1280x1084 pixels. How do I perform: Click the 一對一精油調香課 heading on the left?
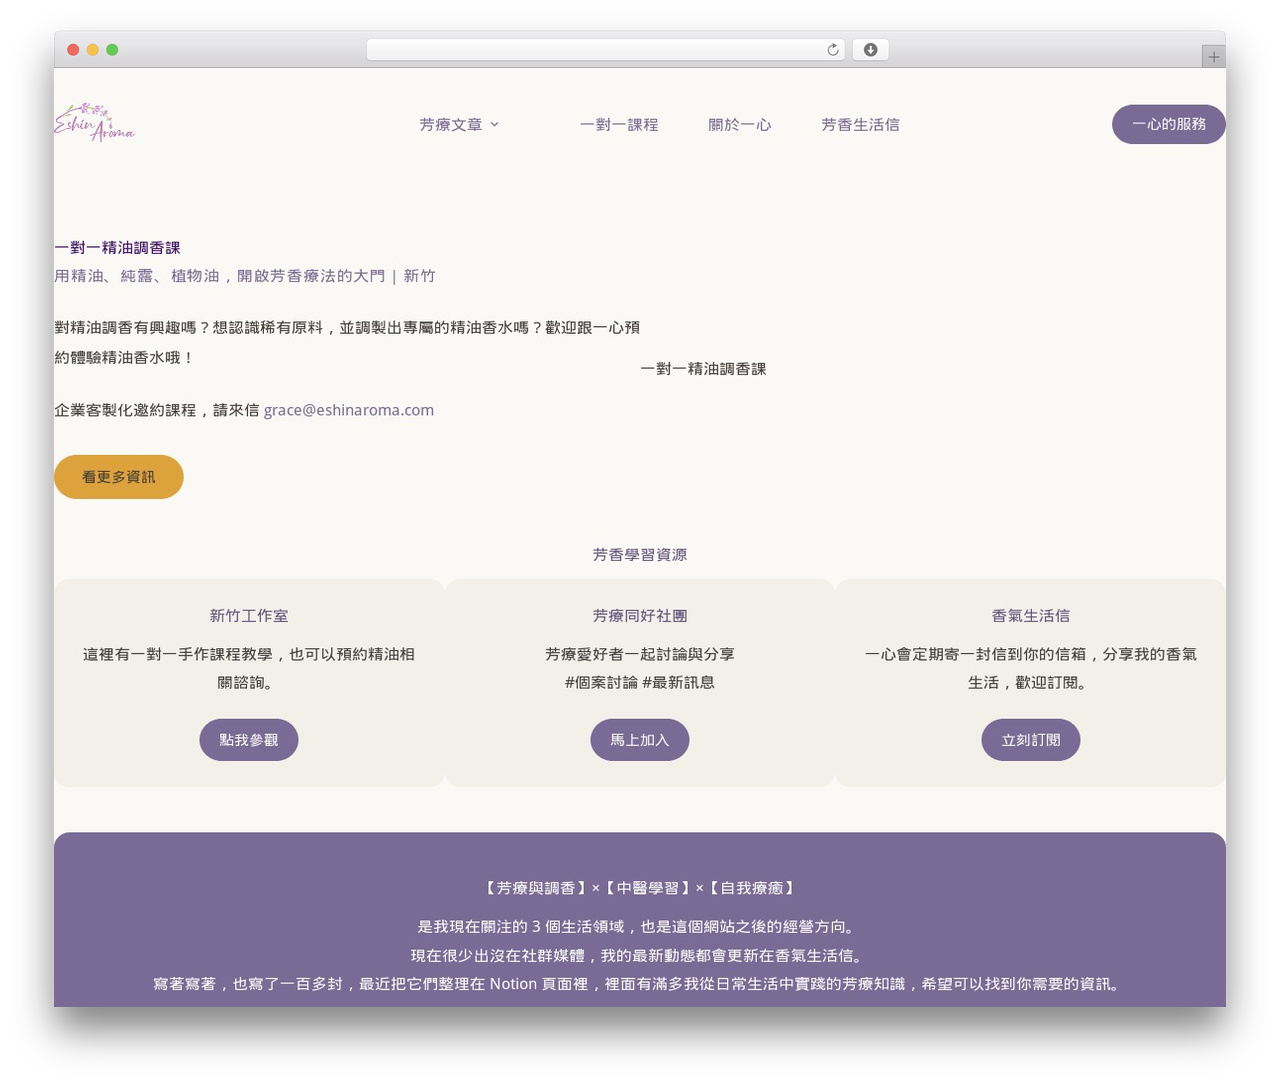(117, 248)
